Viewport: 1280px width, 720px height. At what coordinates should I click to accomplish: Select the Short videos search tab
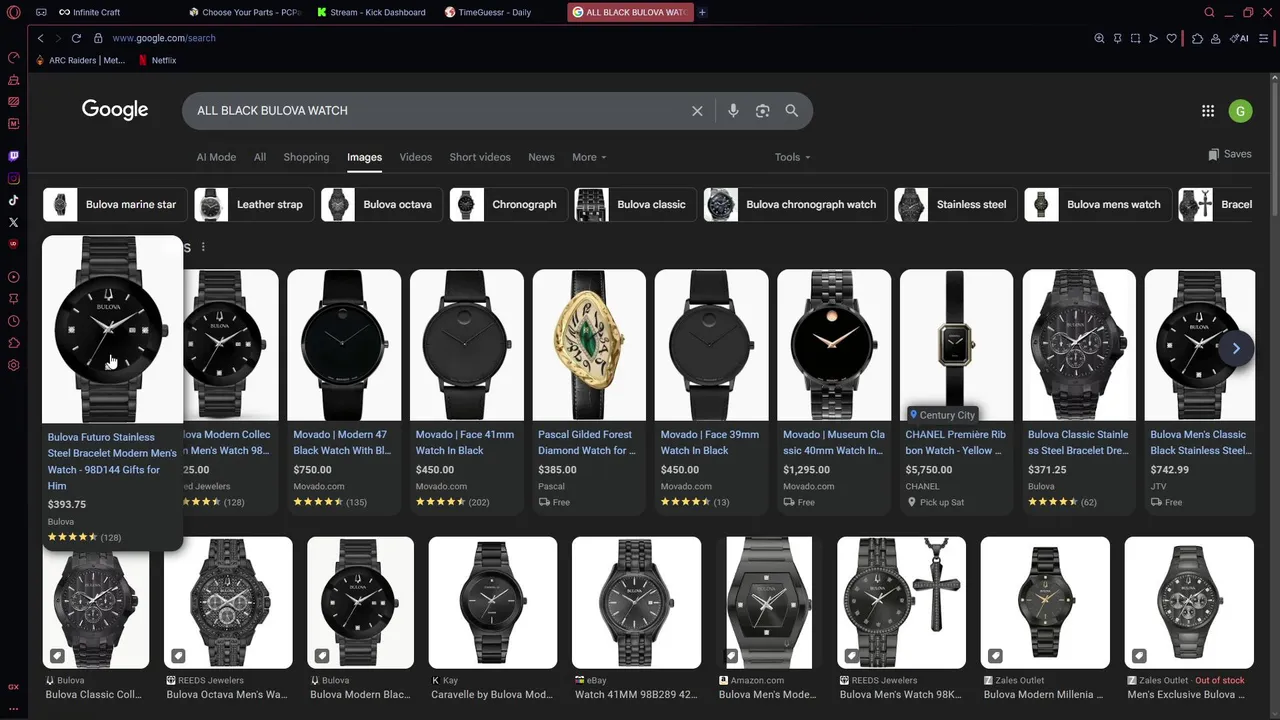(480, 157)
